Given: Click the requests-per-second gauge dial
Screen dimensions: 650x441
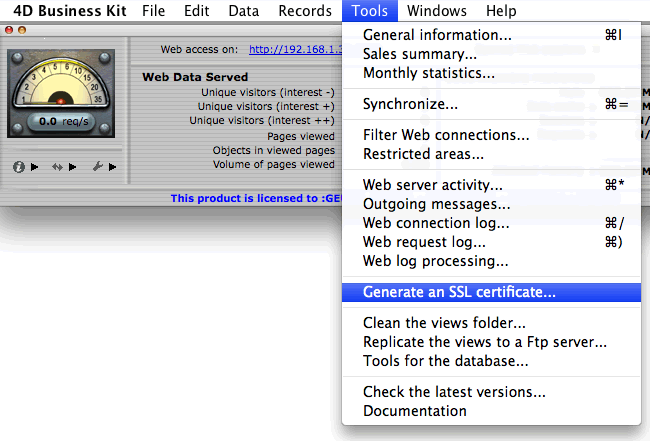Looking at the screenshot, I should (61, 93).
